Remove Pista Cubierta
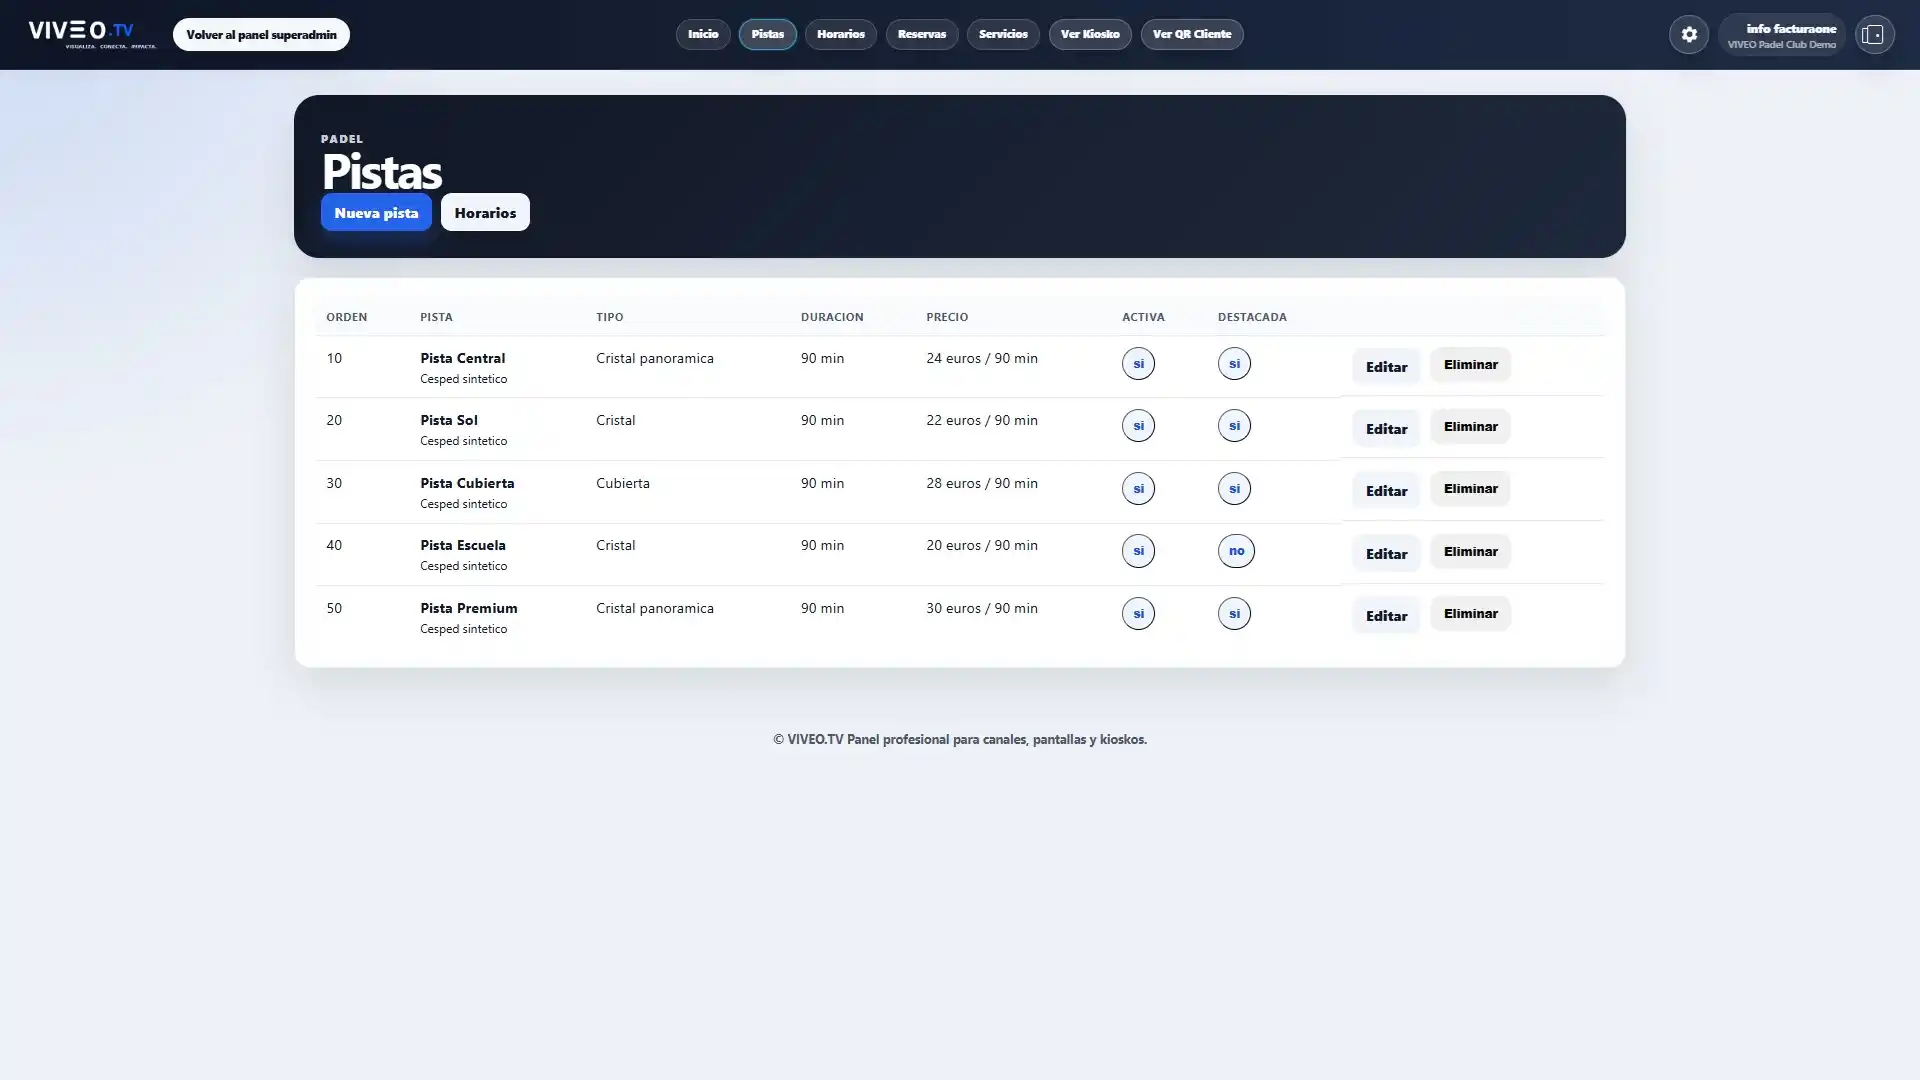The image size is (1920, 1080). pyautogui.click(x=1470, y=488)
